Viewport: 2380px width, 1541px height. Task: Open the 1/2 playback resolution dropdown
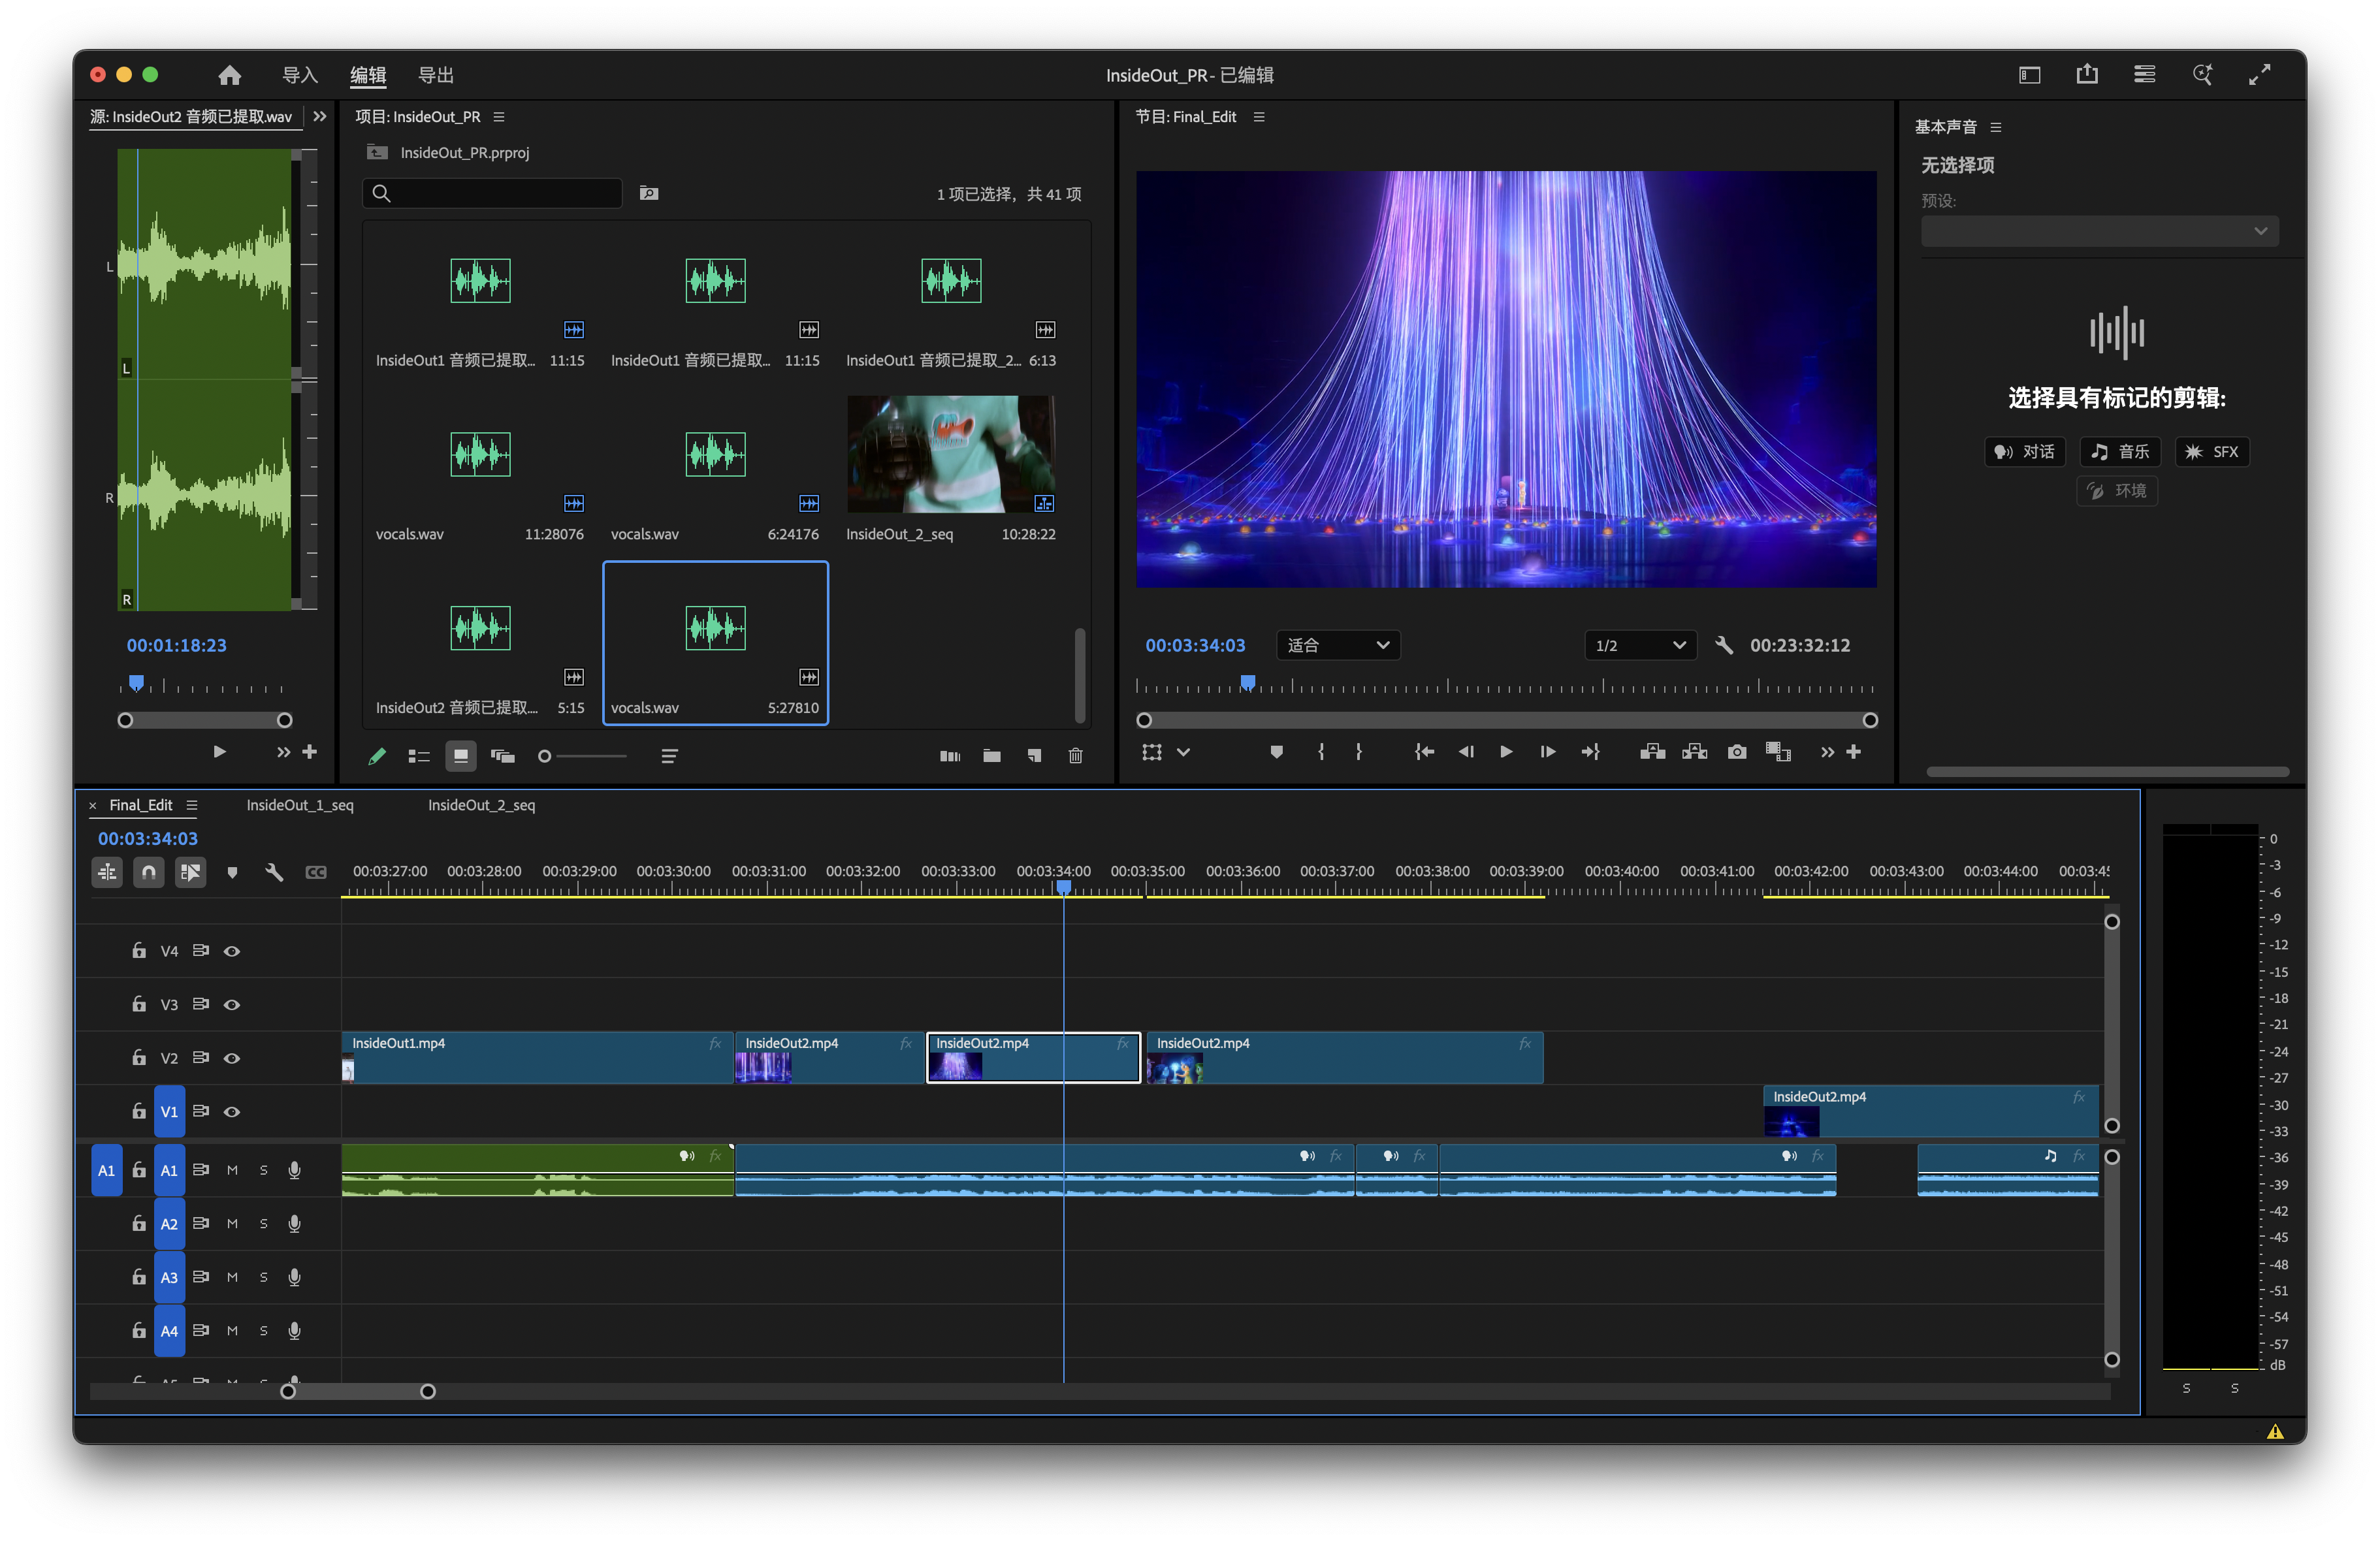pyautogui.click(x=1640, y=645)
